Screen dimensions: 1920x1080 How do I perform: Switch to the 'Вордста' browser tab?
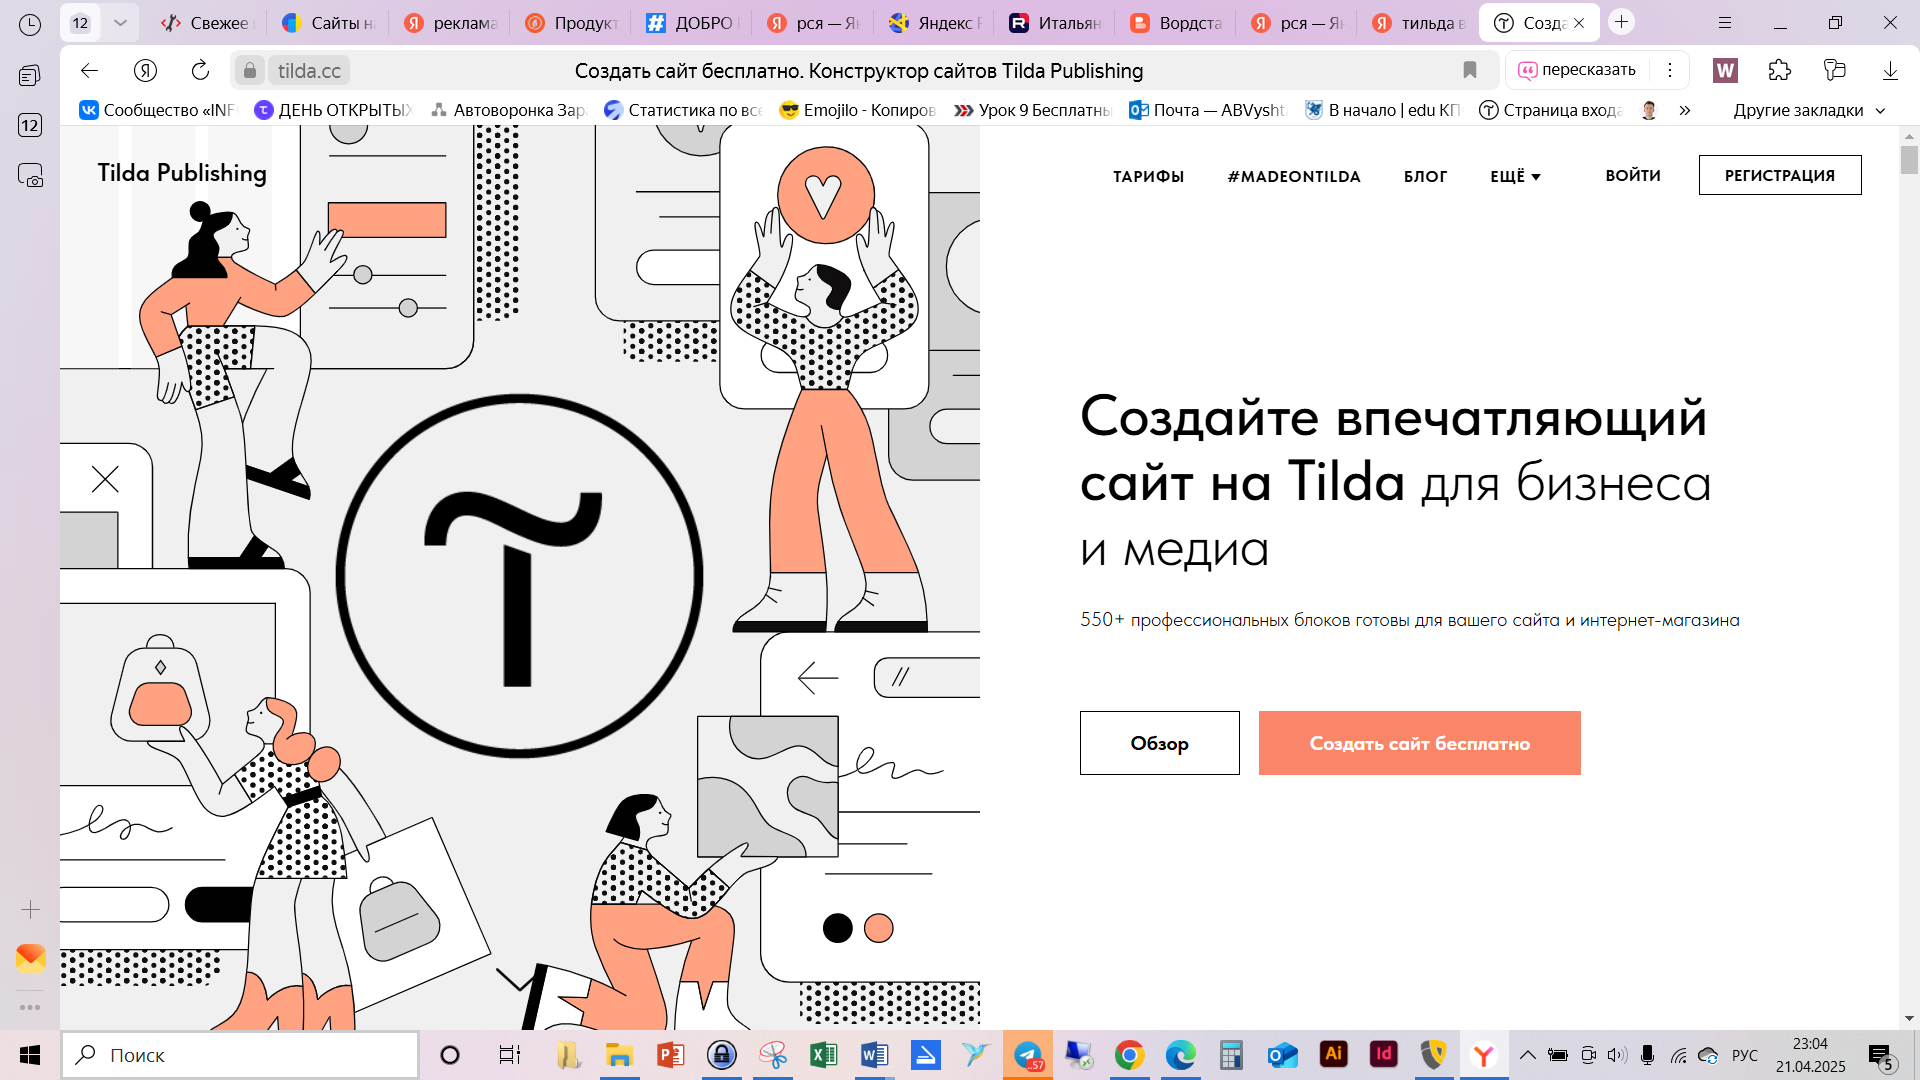(x=1177, y=21)
